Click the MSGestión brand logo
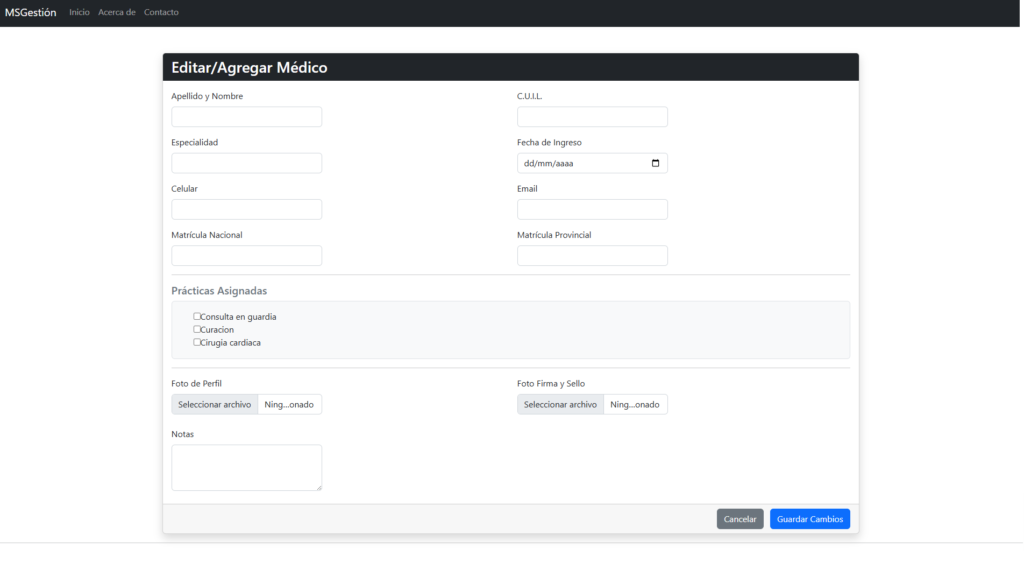The width and height of the screenshot is (1024, 577). (30, 12)
